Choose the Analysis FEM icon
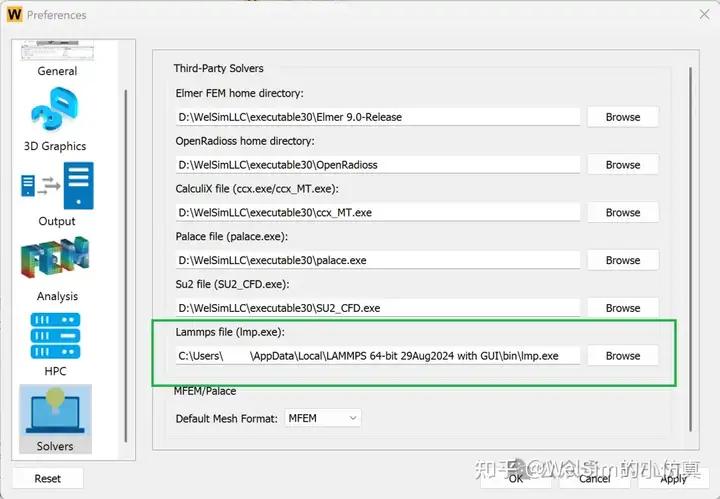720x499 pixels. point(55,258)
